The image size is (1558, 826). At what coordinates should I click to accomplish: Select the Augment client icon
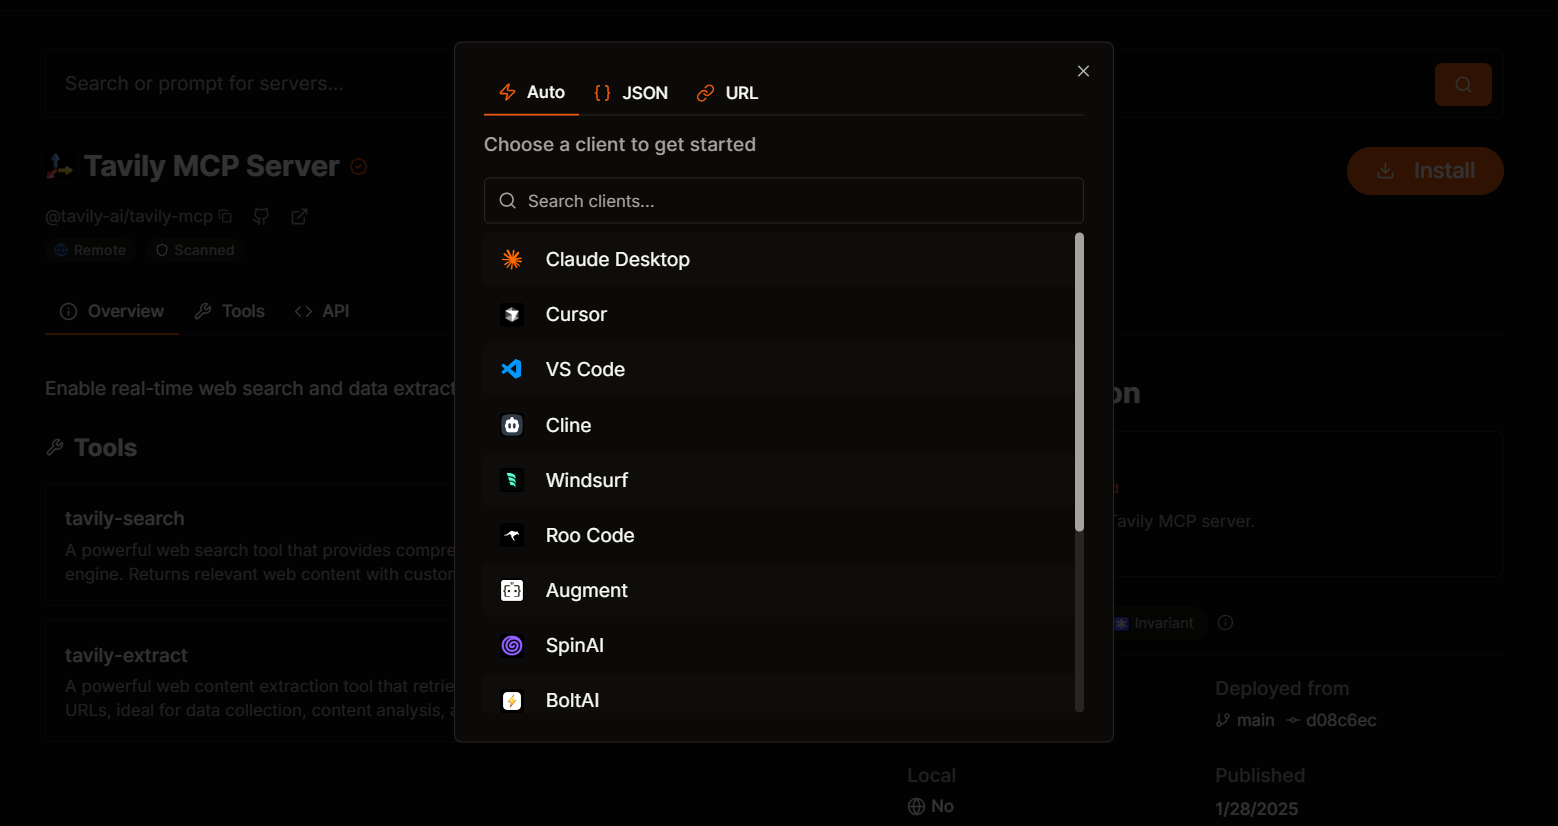pyautogui.click(x=512, y=590)
